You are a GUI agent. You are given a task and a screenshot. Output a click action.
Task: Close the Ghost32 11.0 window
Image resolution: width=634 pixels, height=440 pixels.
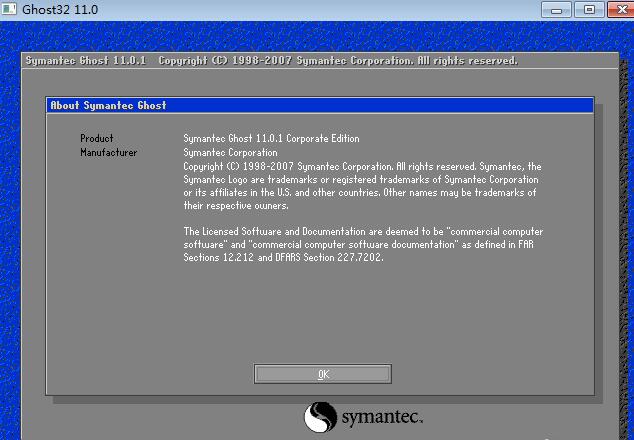(x=621, y=10)
